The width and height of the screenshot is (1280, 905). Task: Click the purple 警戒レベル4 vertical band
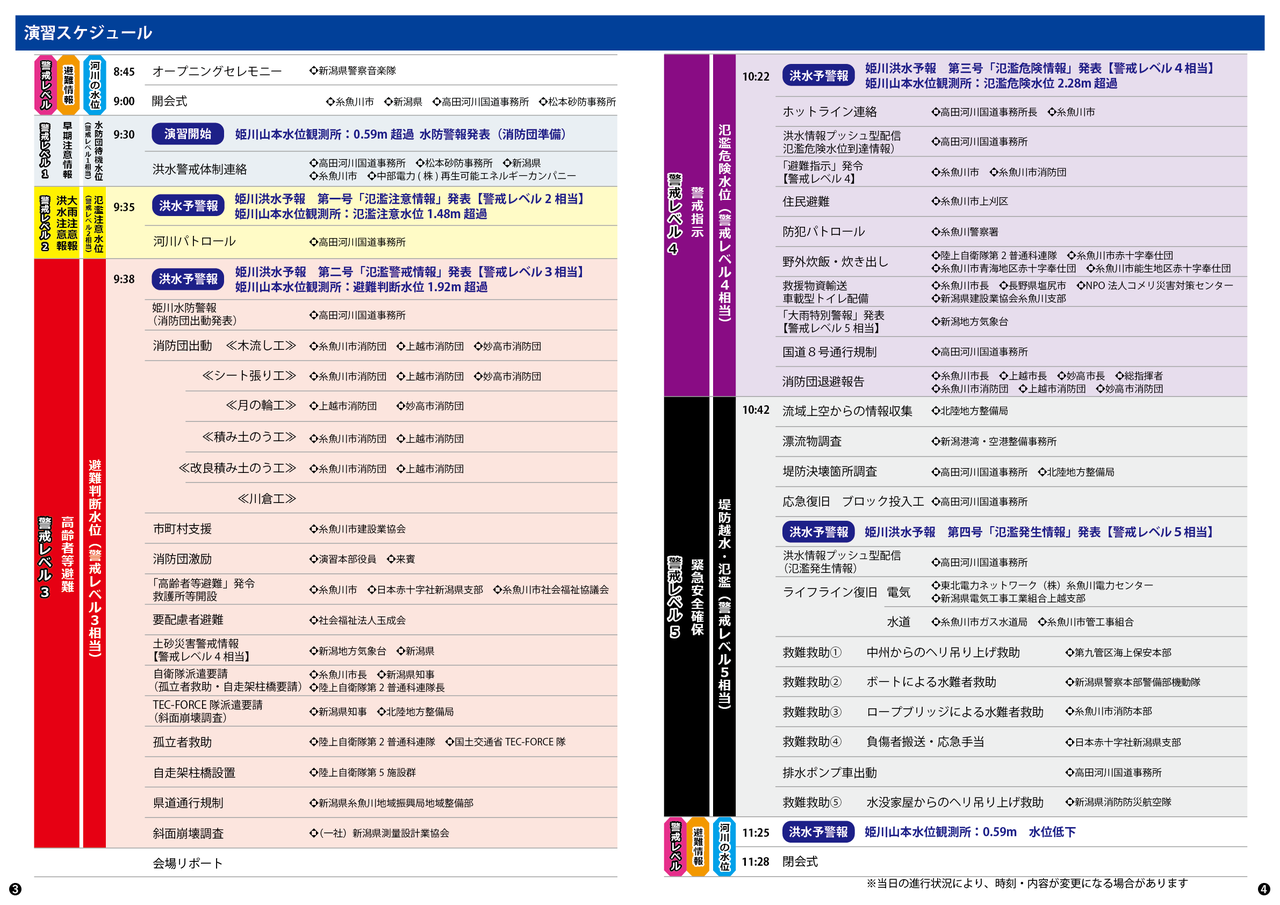[685, 225]
